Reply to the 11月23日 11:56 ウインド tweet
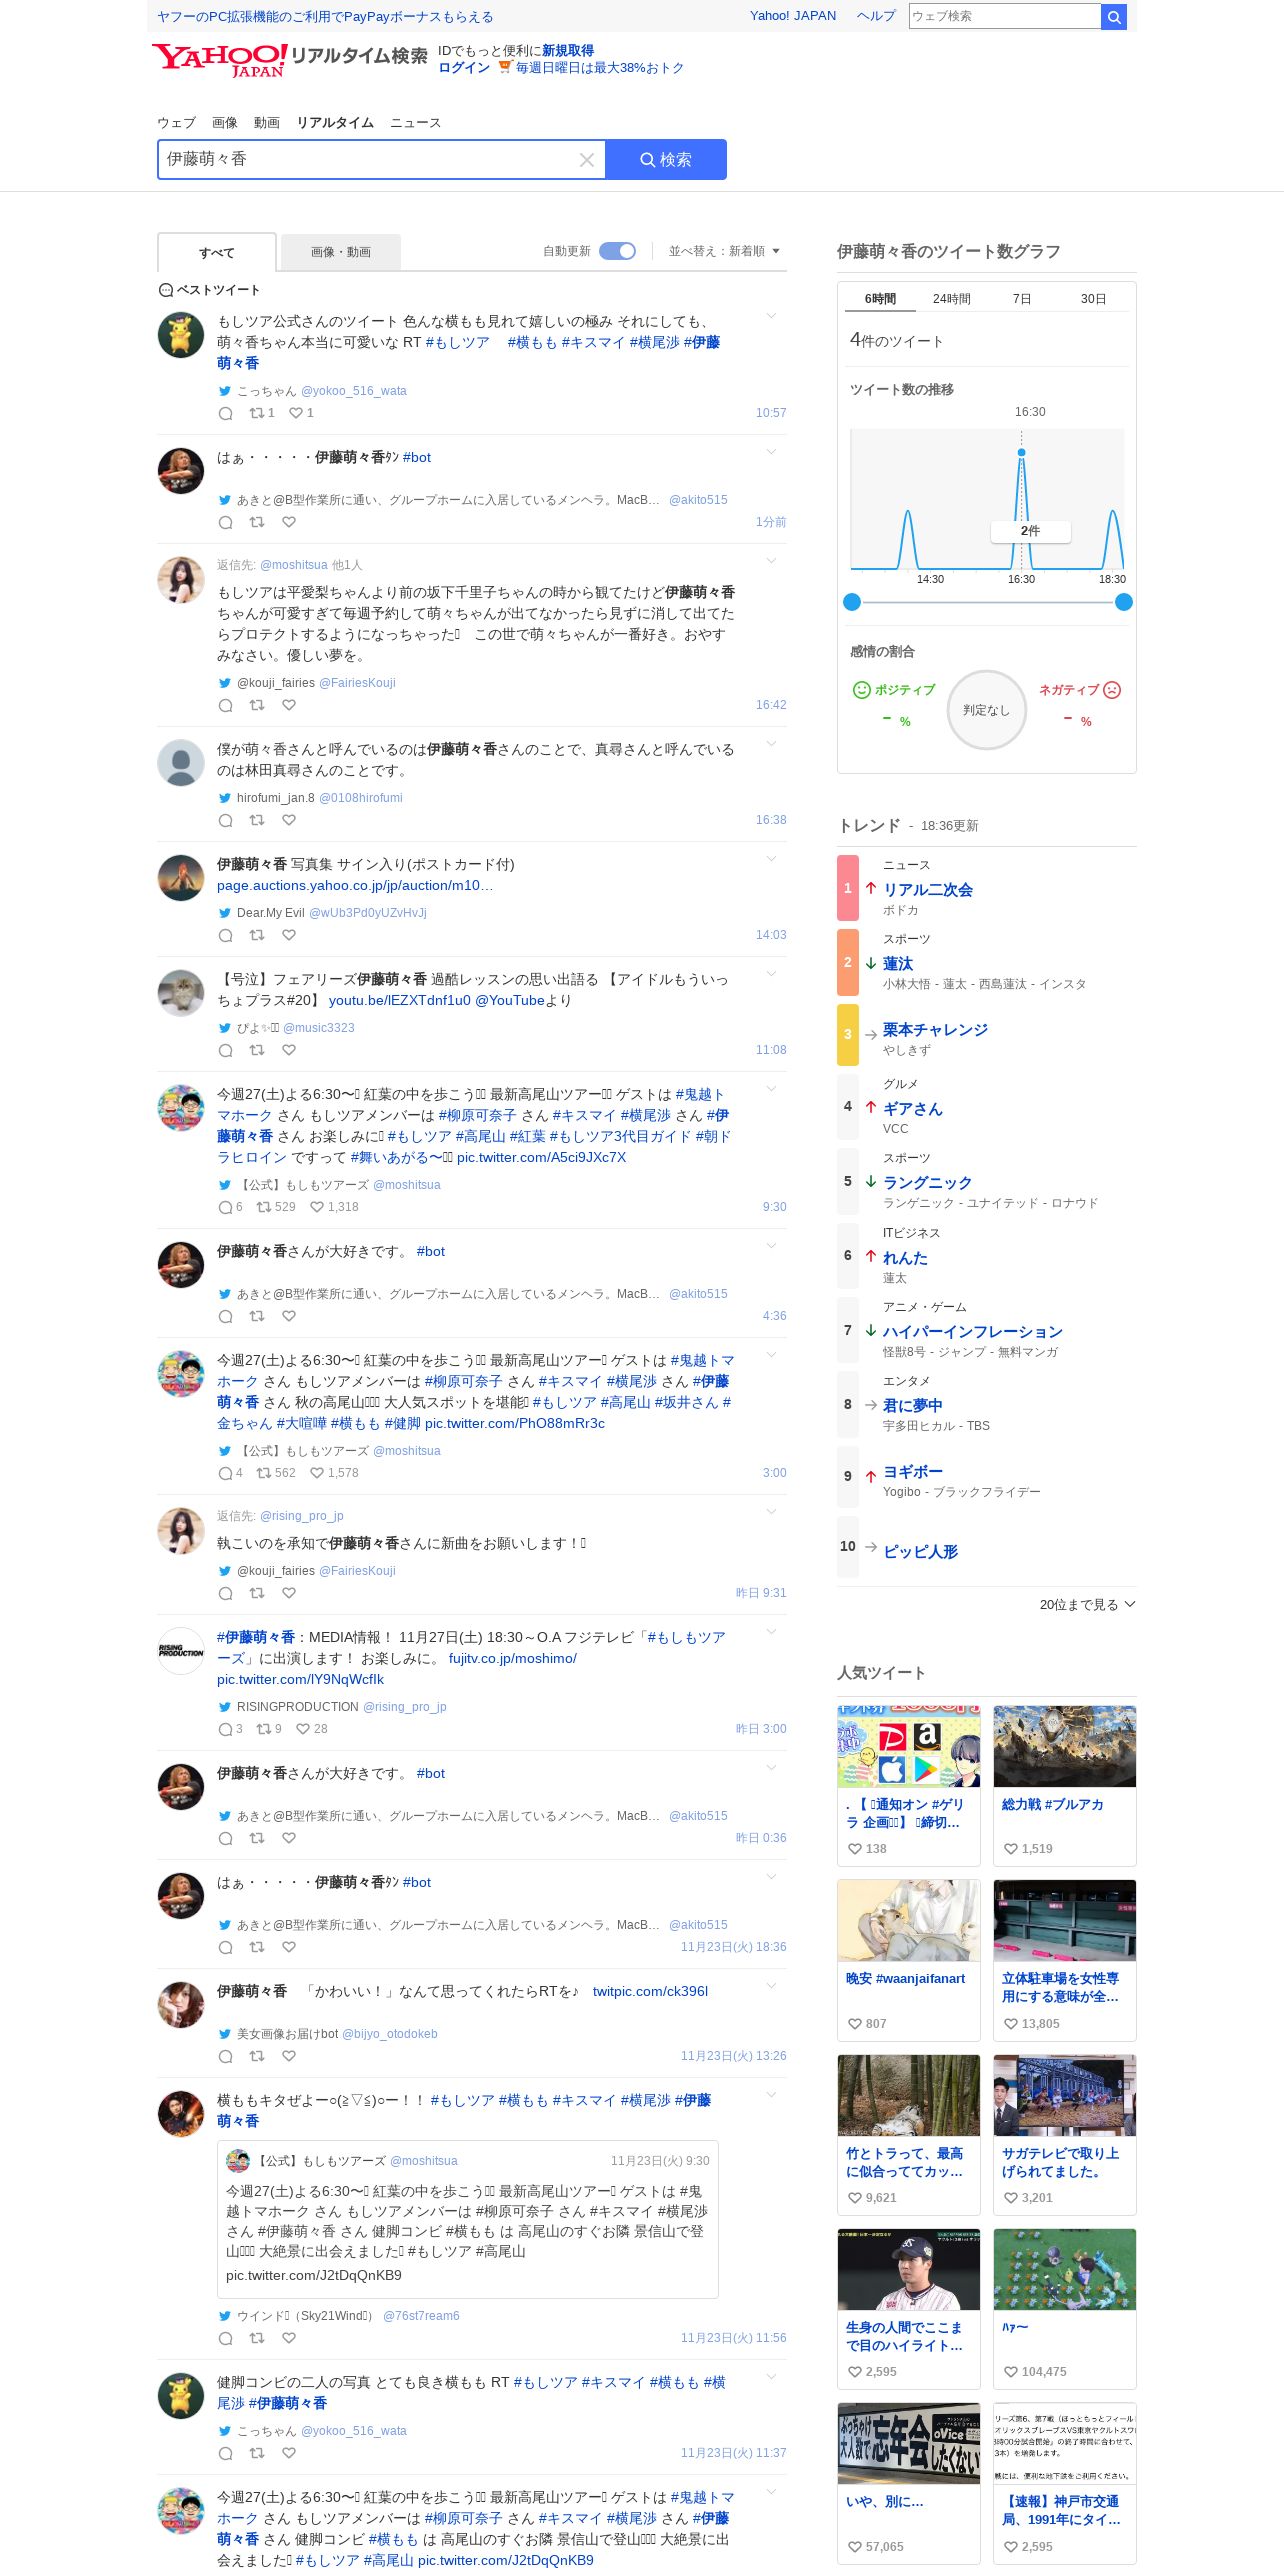1284x2568 pixels. pyautogui.click(x=226, y=2338)
